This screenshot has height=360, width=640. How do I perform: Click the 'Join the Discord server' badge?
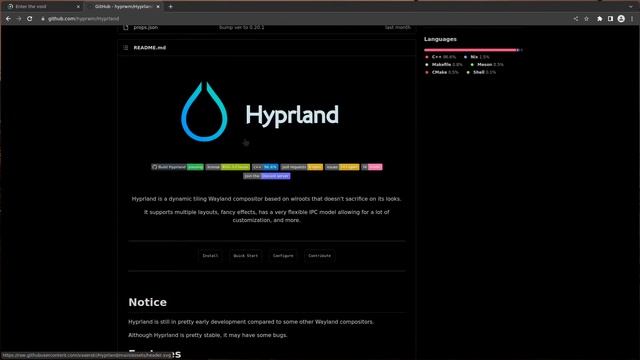coord(267,176)
